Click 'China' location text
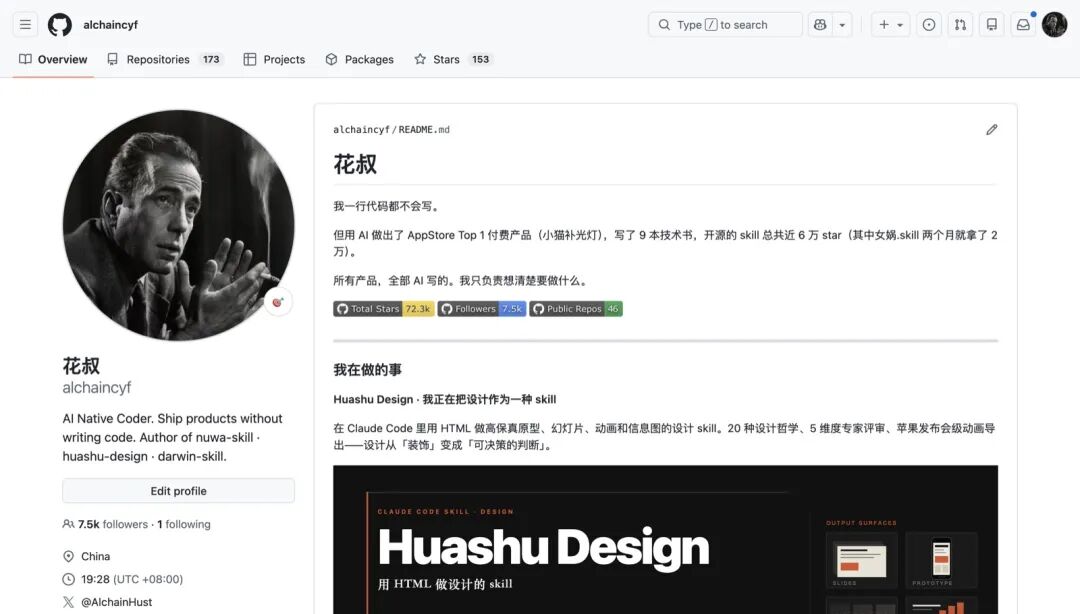1080x614 pixels. (x=96, y=556)
